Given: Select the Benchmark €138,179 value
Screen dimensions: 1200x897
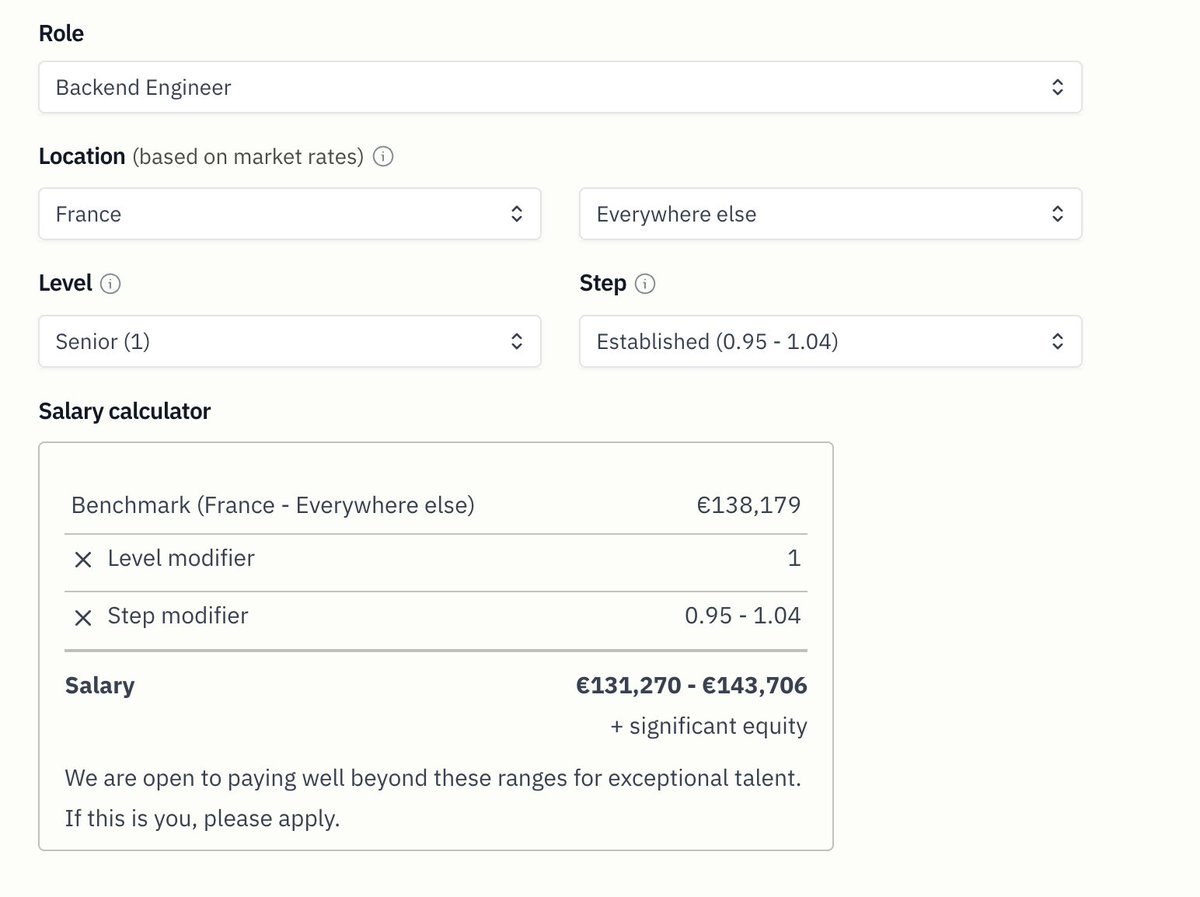Looking at the screenshot, I should tap(749, 505).
